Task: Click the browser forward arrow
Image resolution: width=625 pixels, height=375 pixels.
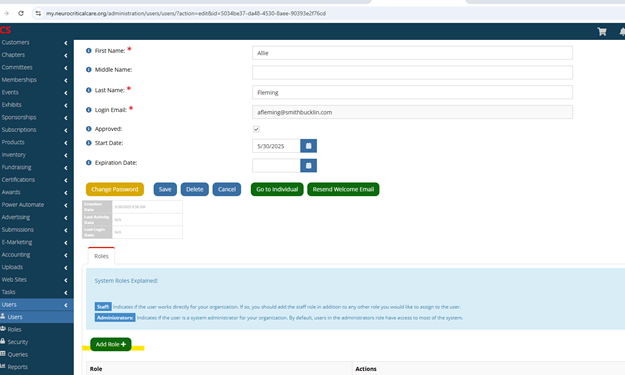Action: 6,13
